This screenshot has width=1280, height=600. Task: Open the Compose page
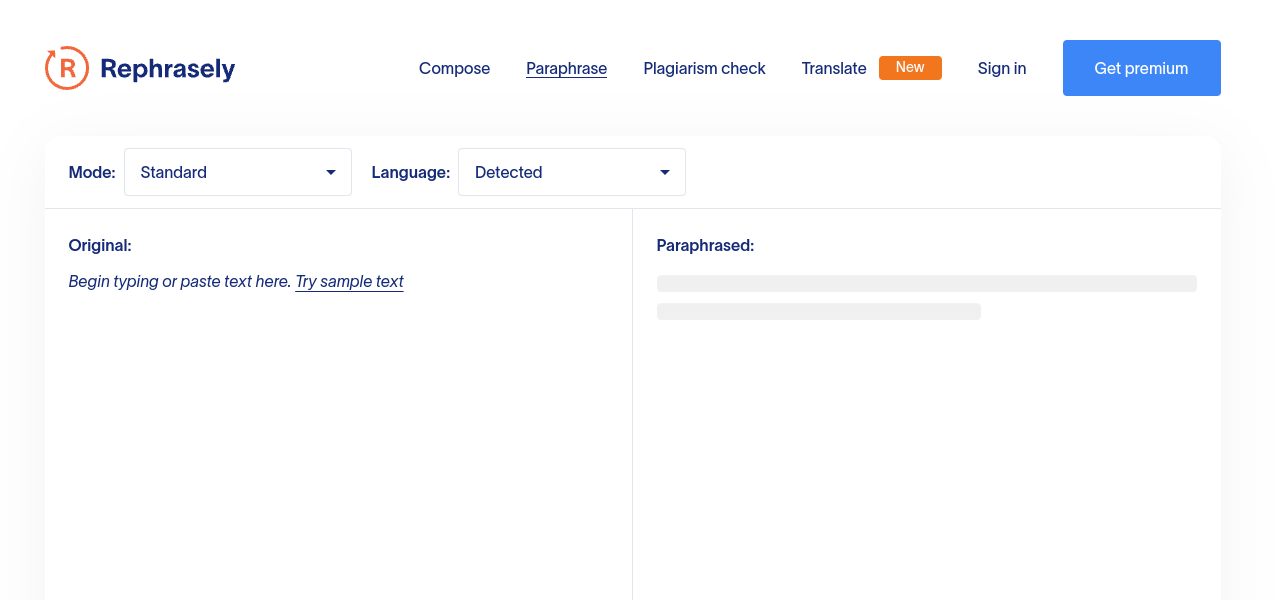point(454,68)
